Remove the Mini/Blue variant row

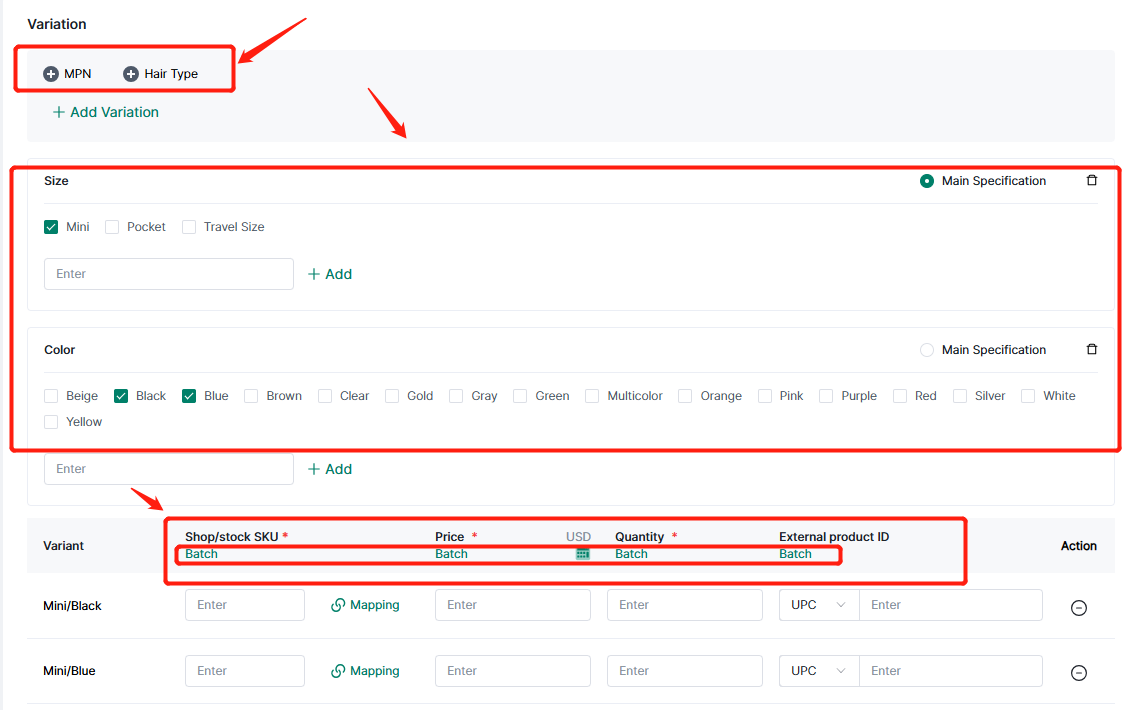click(x=1078, y=673)
